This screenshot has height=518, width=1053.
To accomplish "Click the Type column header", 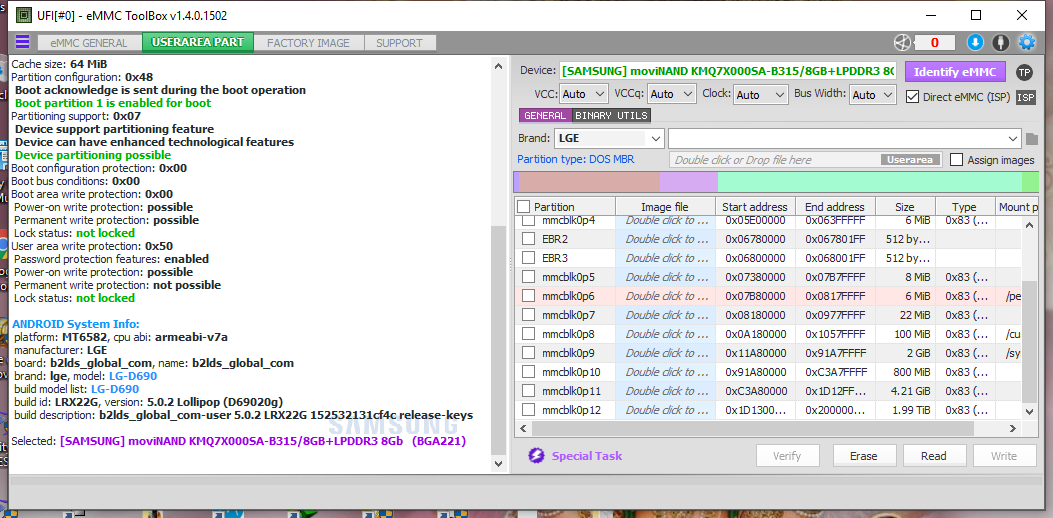I will [x=964, y=206].
